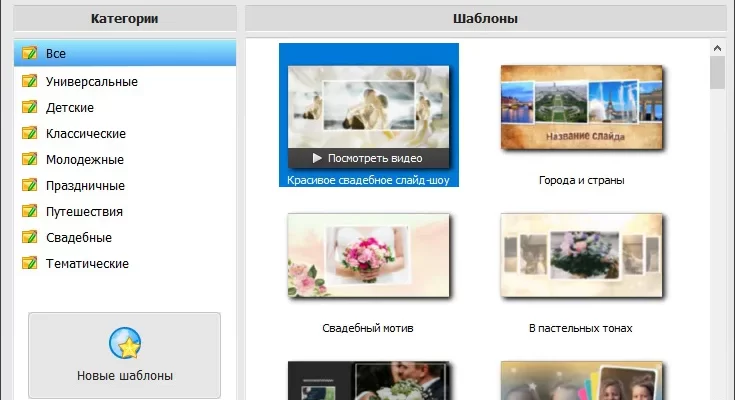Select the Красивое свадебное слайд-шоу thumbnail
735x400 pixels.
pyautogui.click(x=368, y=117)
